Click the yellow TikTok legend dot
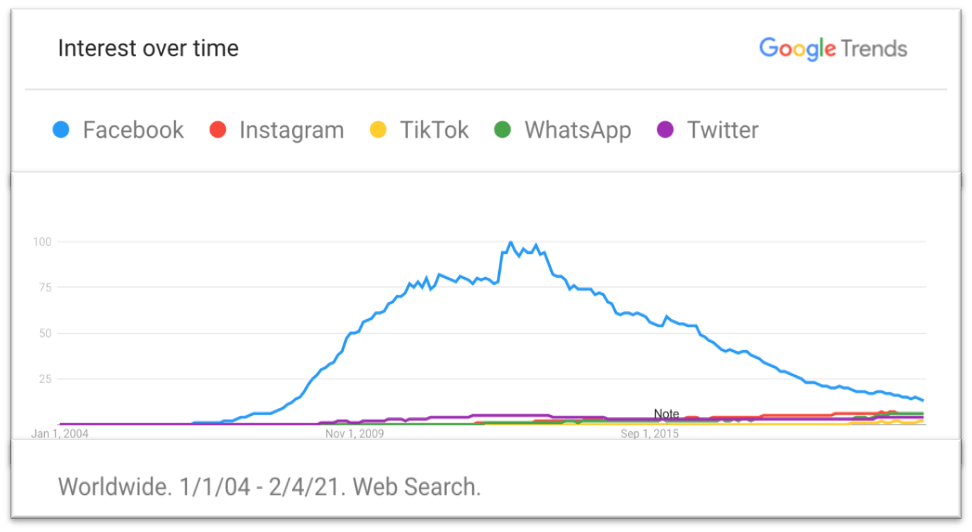The height and width of the screenshot is (532, 972). pos(377,130)
